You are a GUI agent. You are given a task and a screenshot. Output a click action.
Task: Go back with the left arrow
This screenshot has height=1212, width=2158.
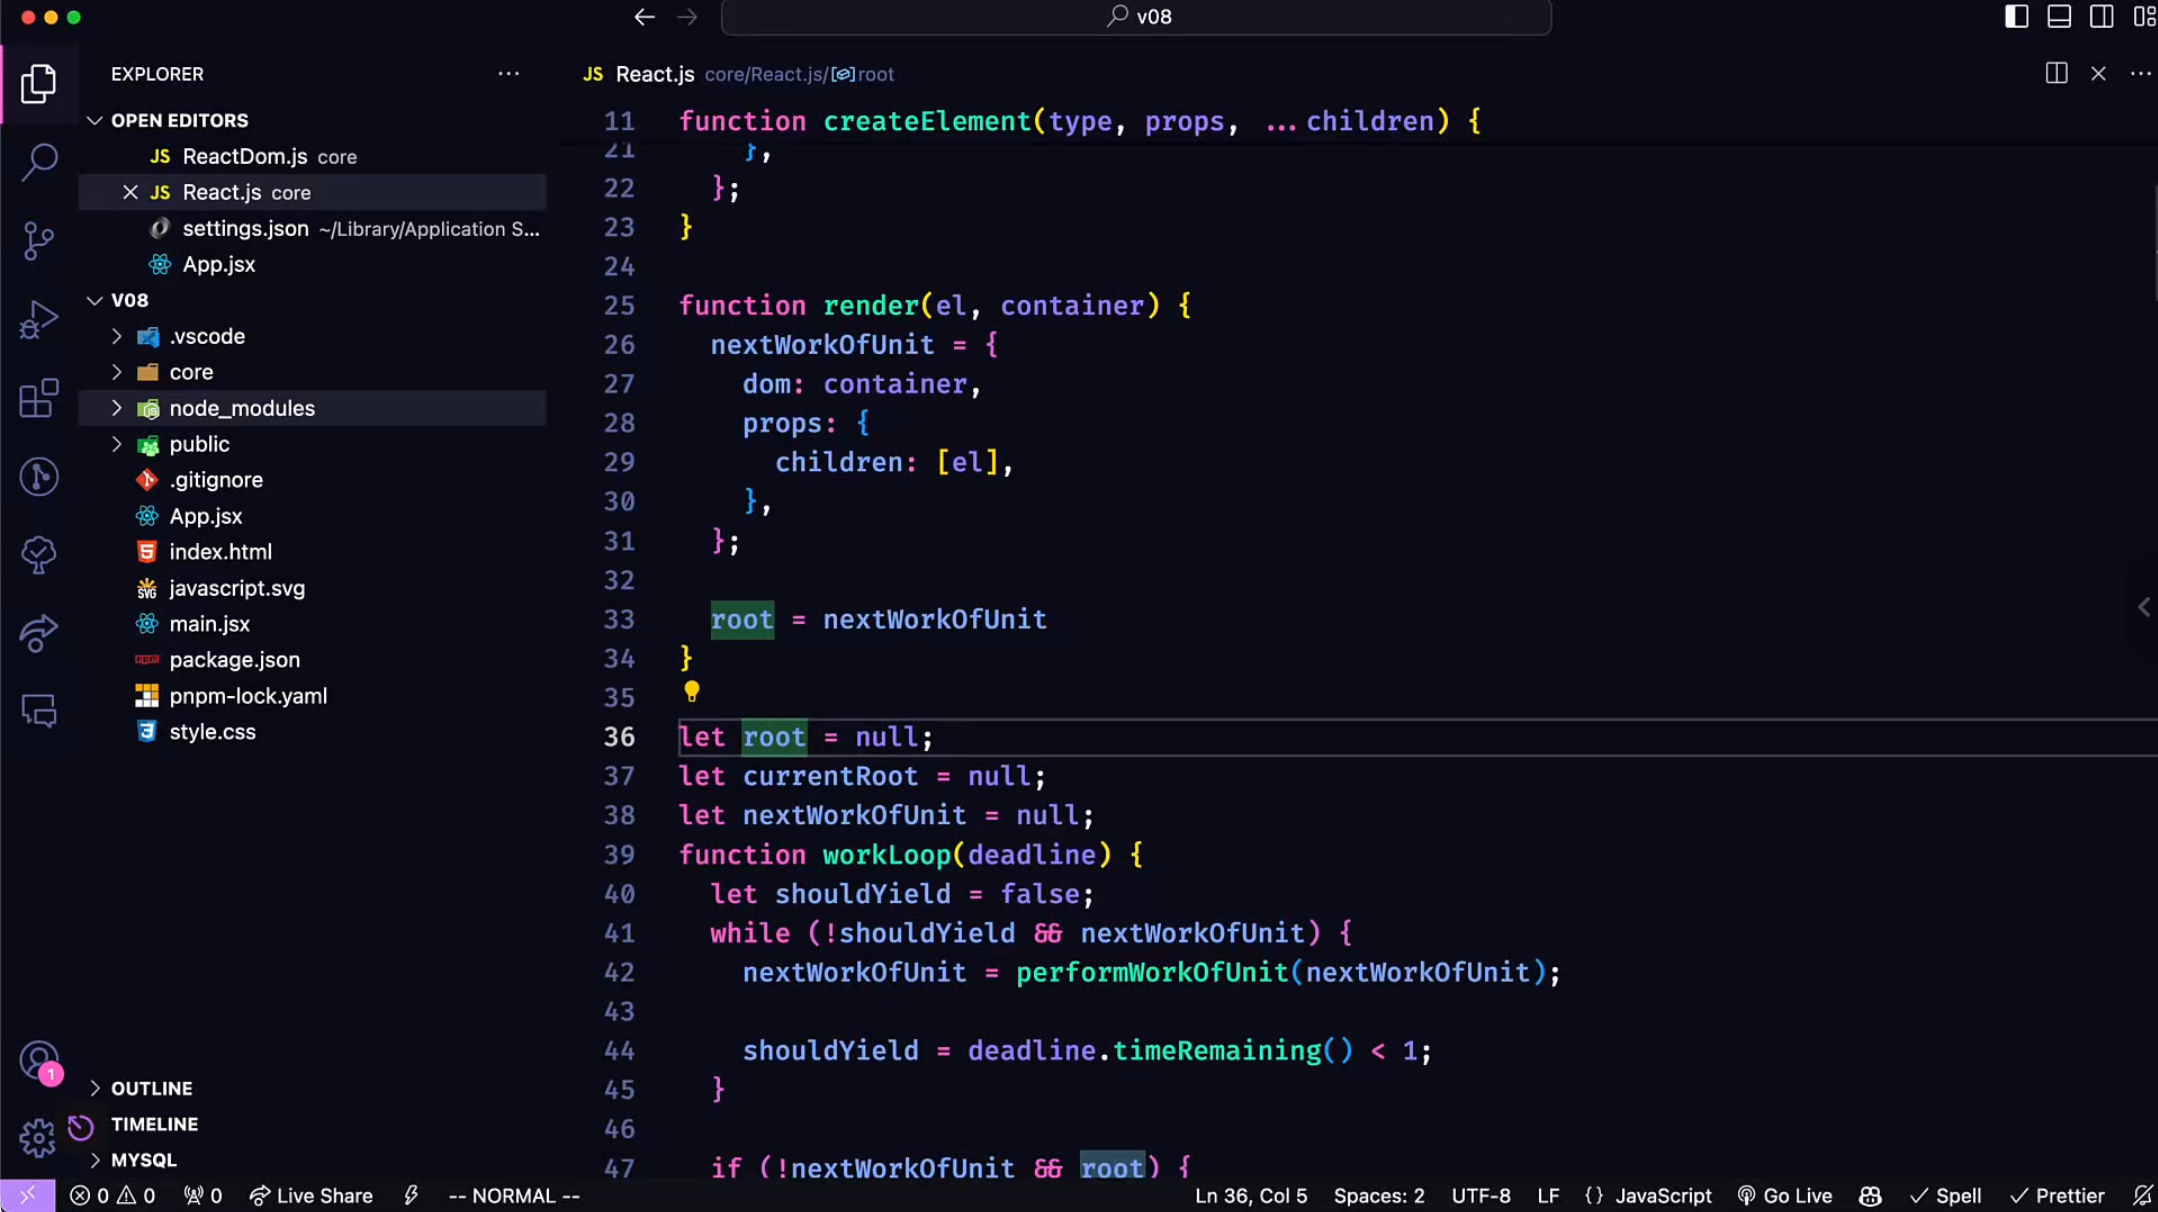click(644, 17)
